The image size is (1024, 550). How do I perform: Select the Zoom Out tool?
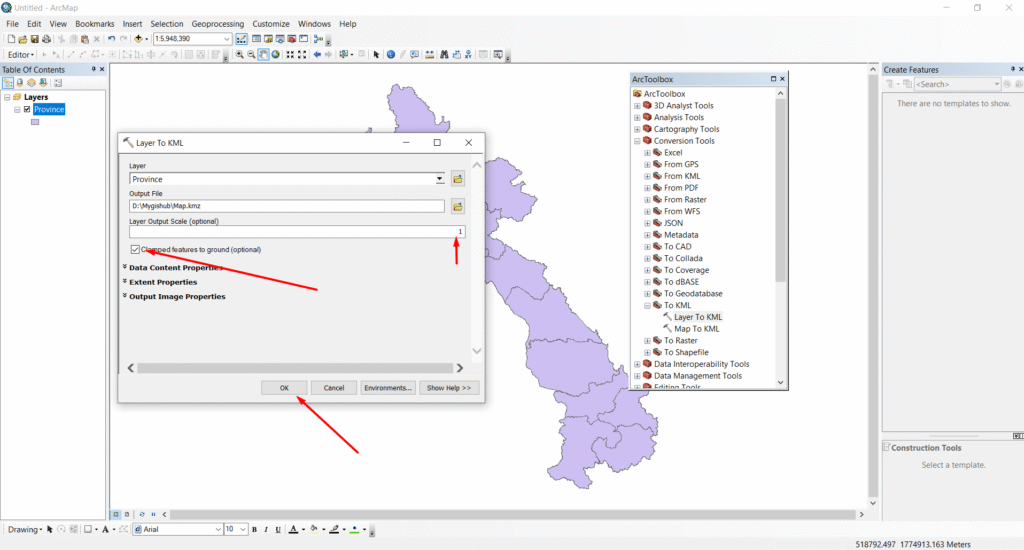251,54
